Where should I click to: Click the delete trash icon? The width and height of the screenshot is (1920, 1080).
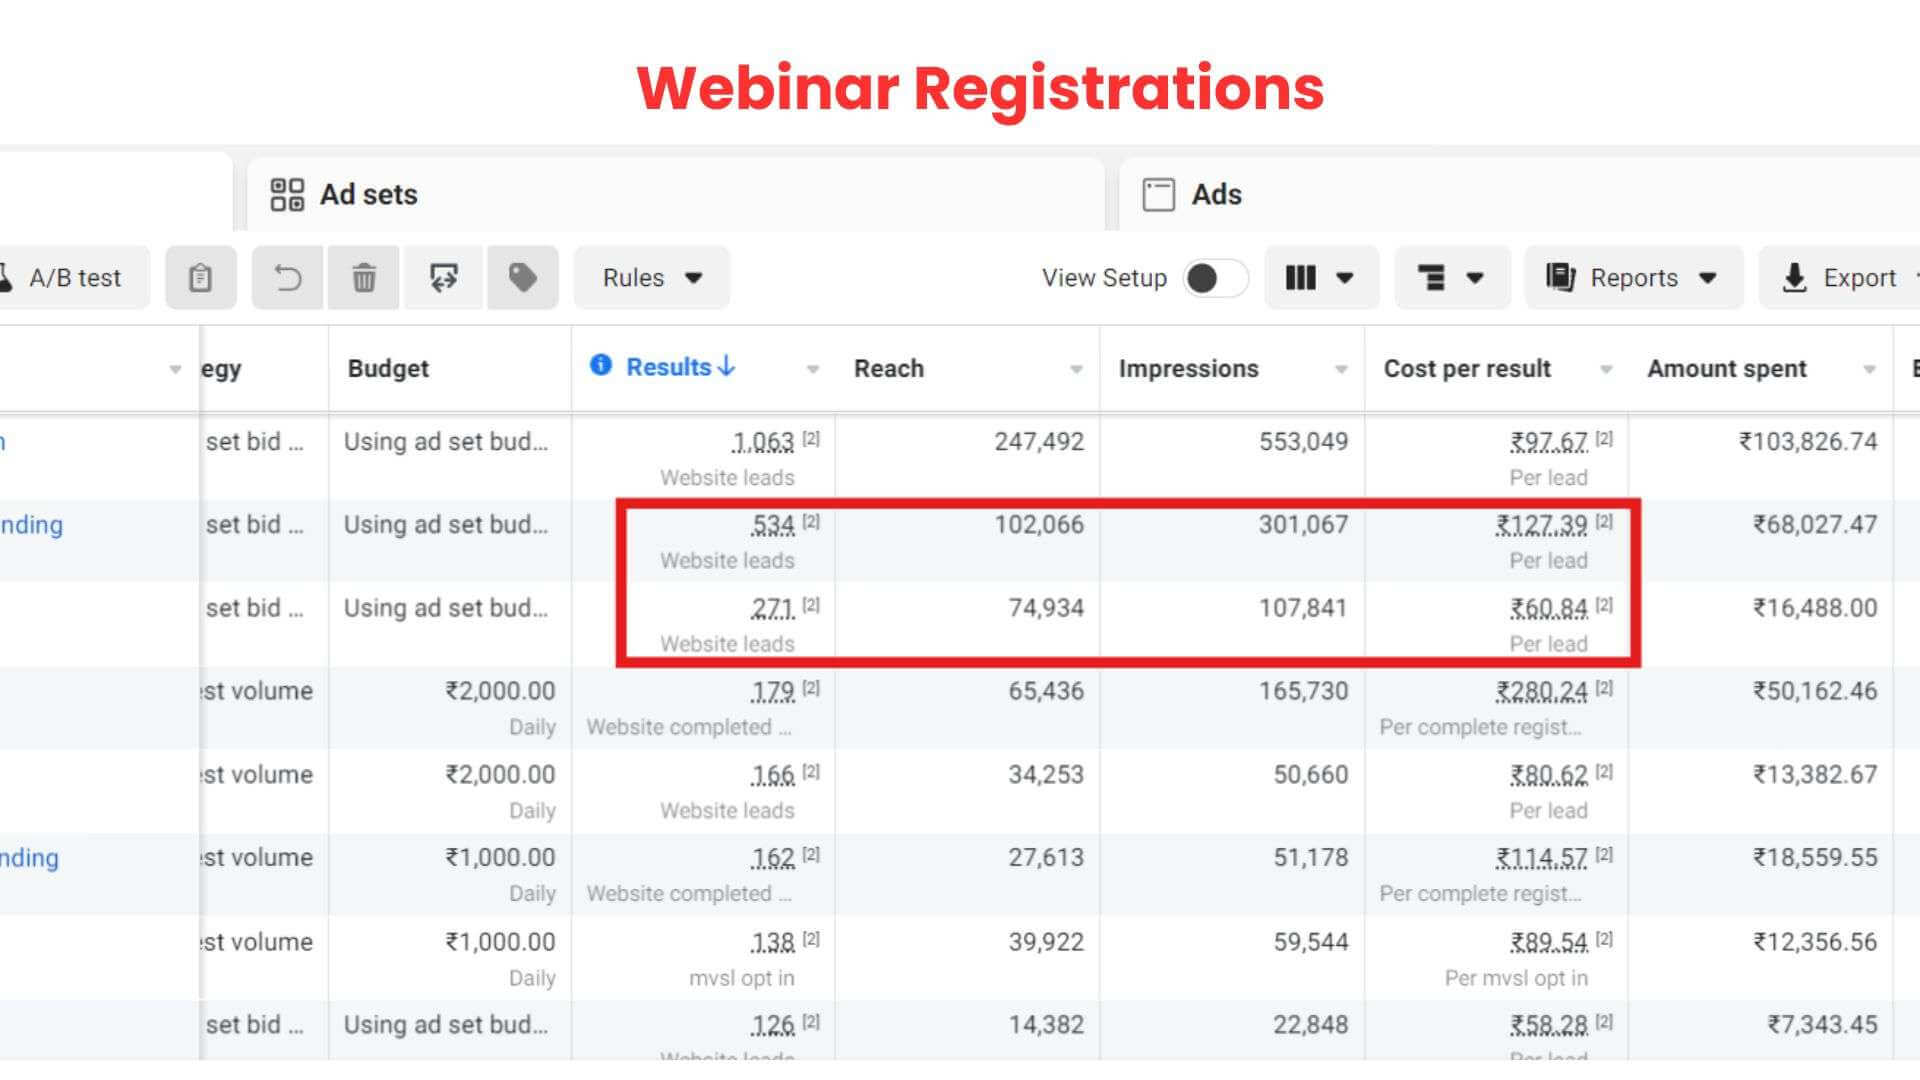(364, 278)
